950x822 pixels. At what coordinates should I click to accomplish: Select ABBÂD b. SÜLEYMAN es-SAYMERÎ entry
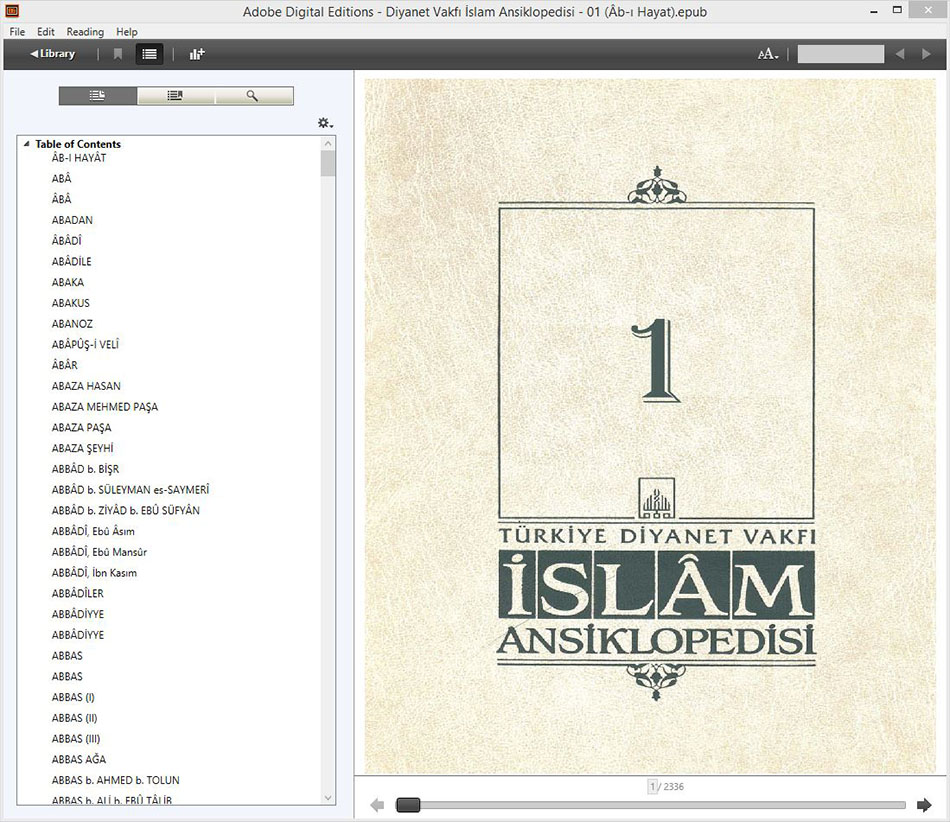[x=130, y=489]
